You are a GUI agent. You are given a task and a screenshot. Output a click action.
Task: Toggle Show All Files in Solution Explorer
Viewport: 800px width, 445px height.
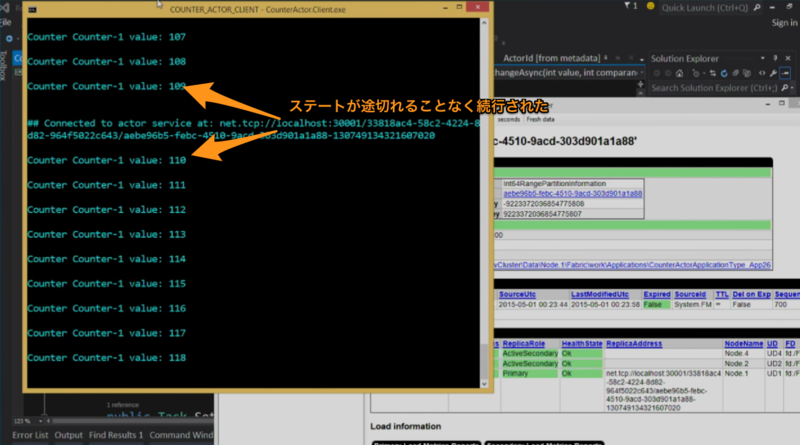[x=746, y=73]
